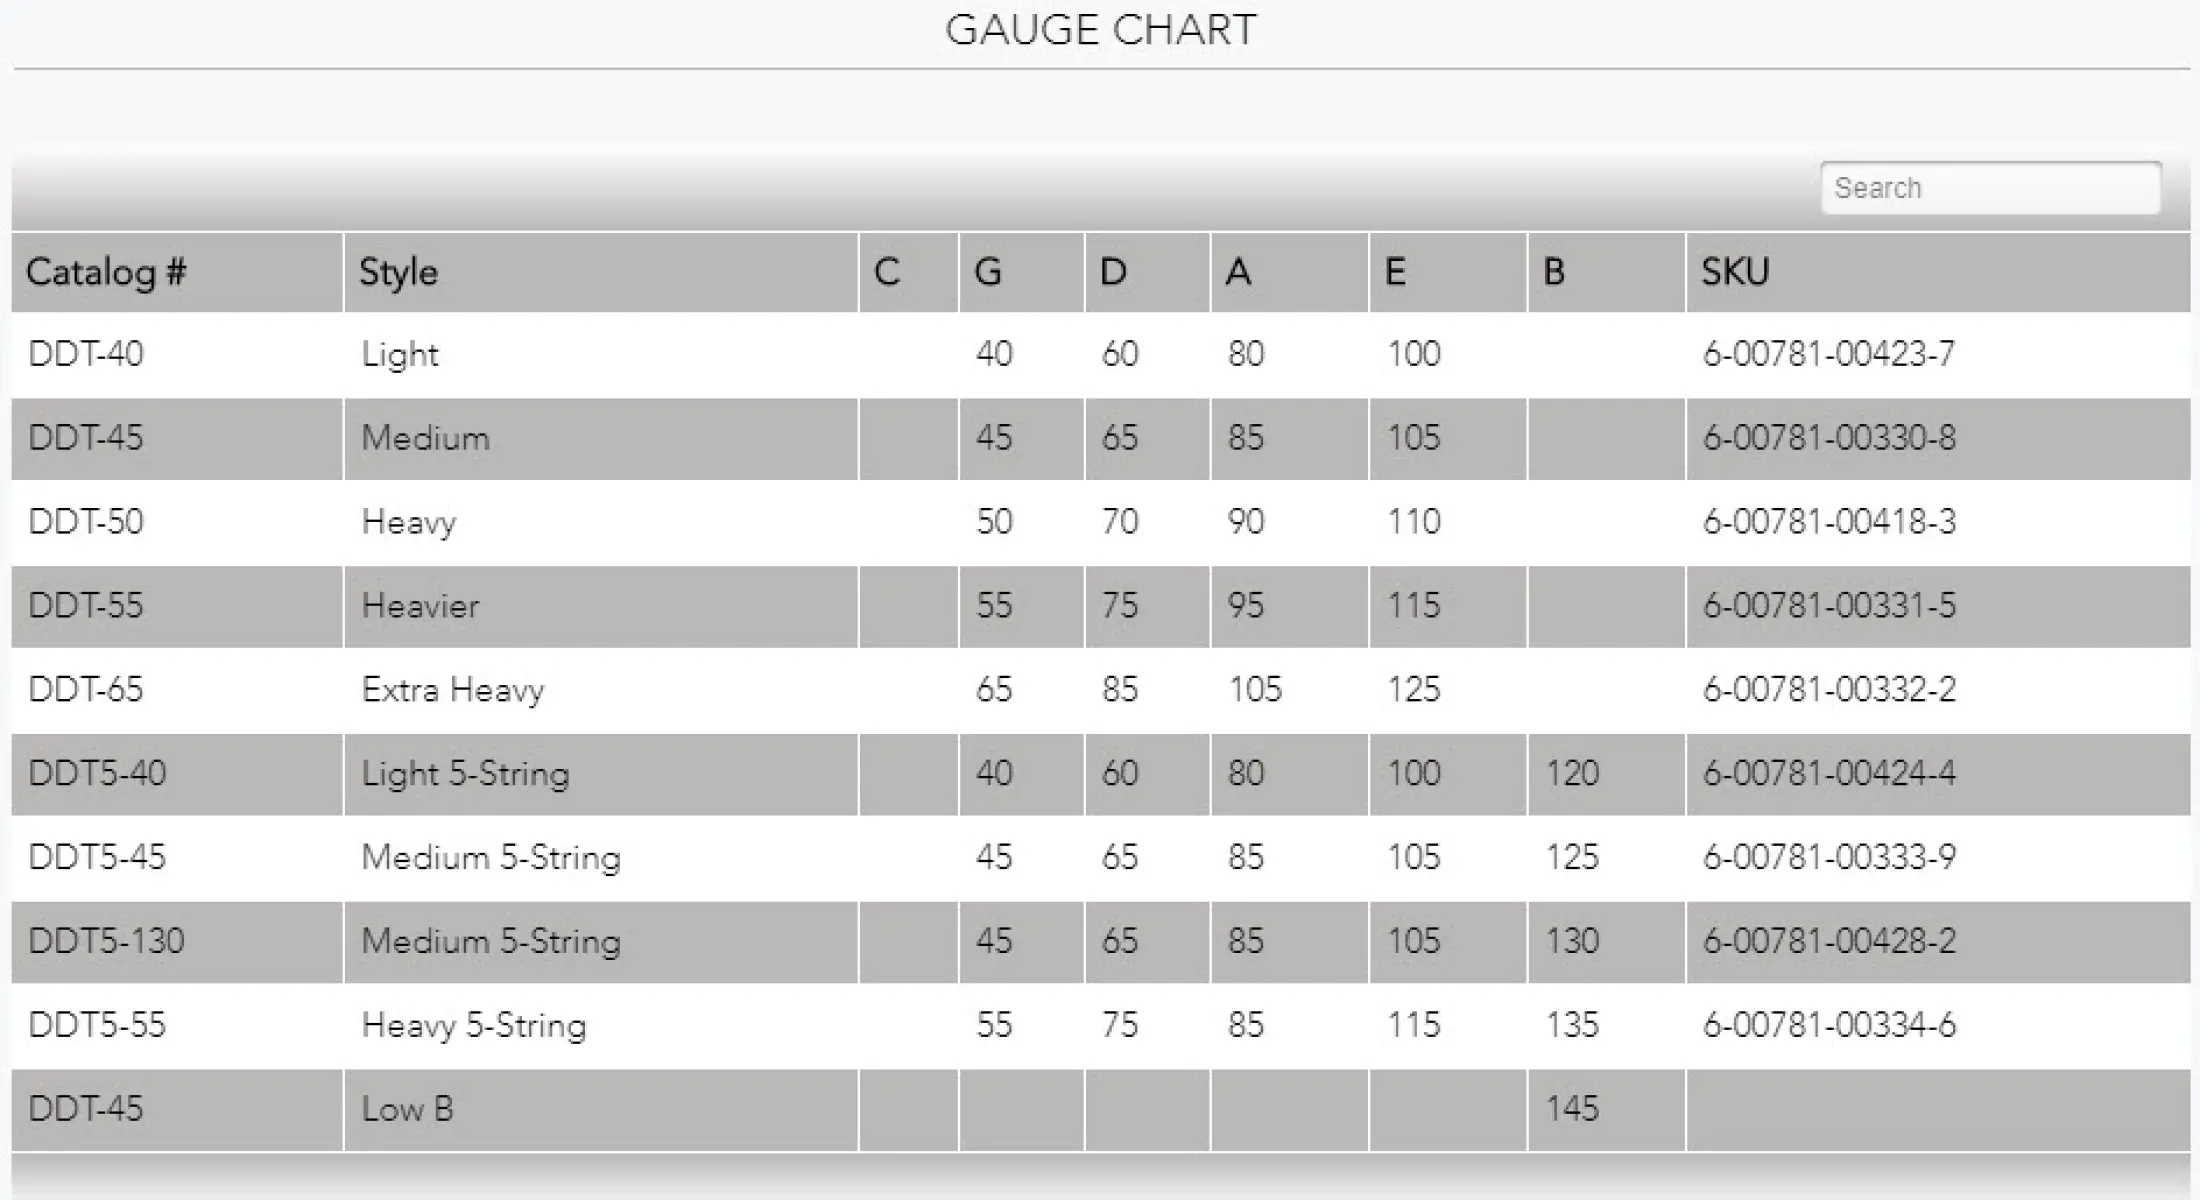The image size is (2200, 1200).
Task: Sort by the Style column header
Action: [x=601, y=272]
